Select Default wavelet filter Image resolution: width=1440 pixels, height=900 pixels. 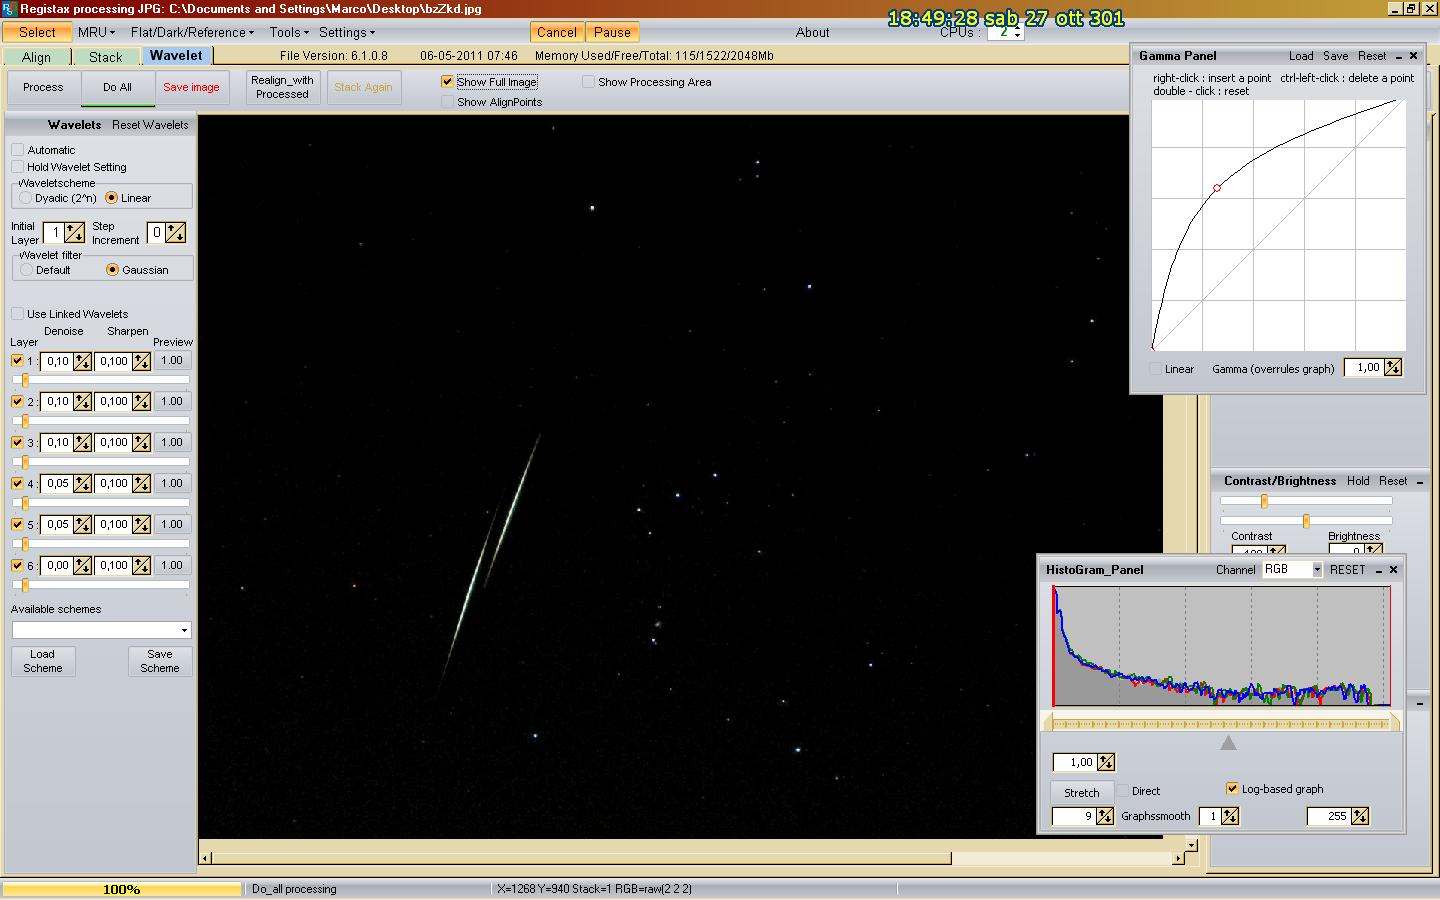(x=26, y=270)
